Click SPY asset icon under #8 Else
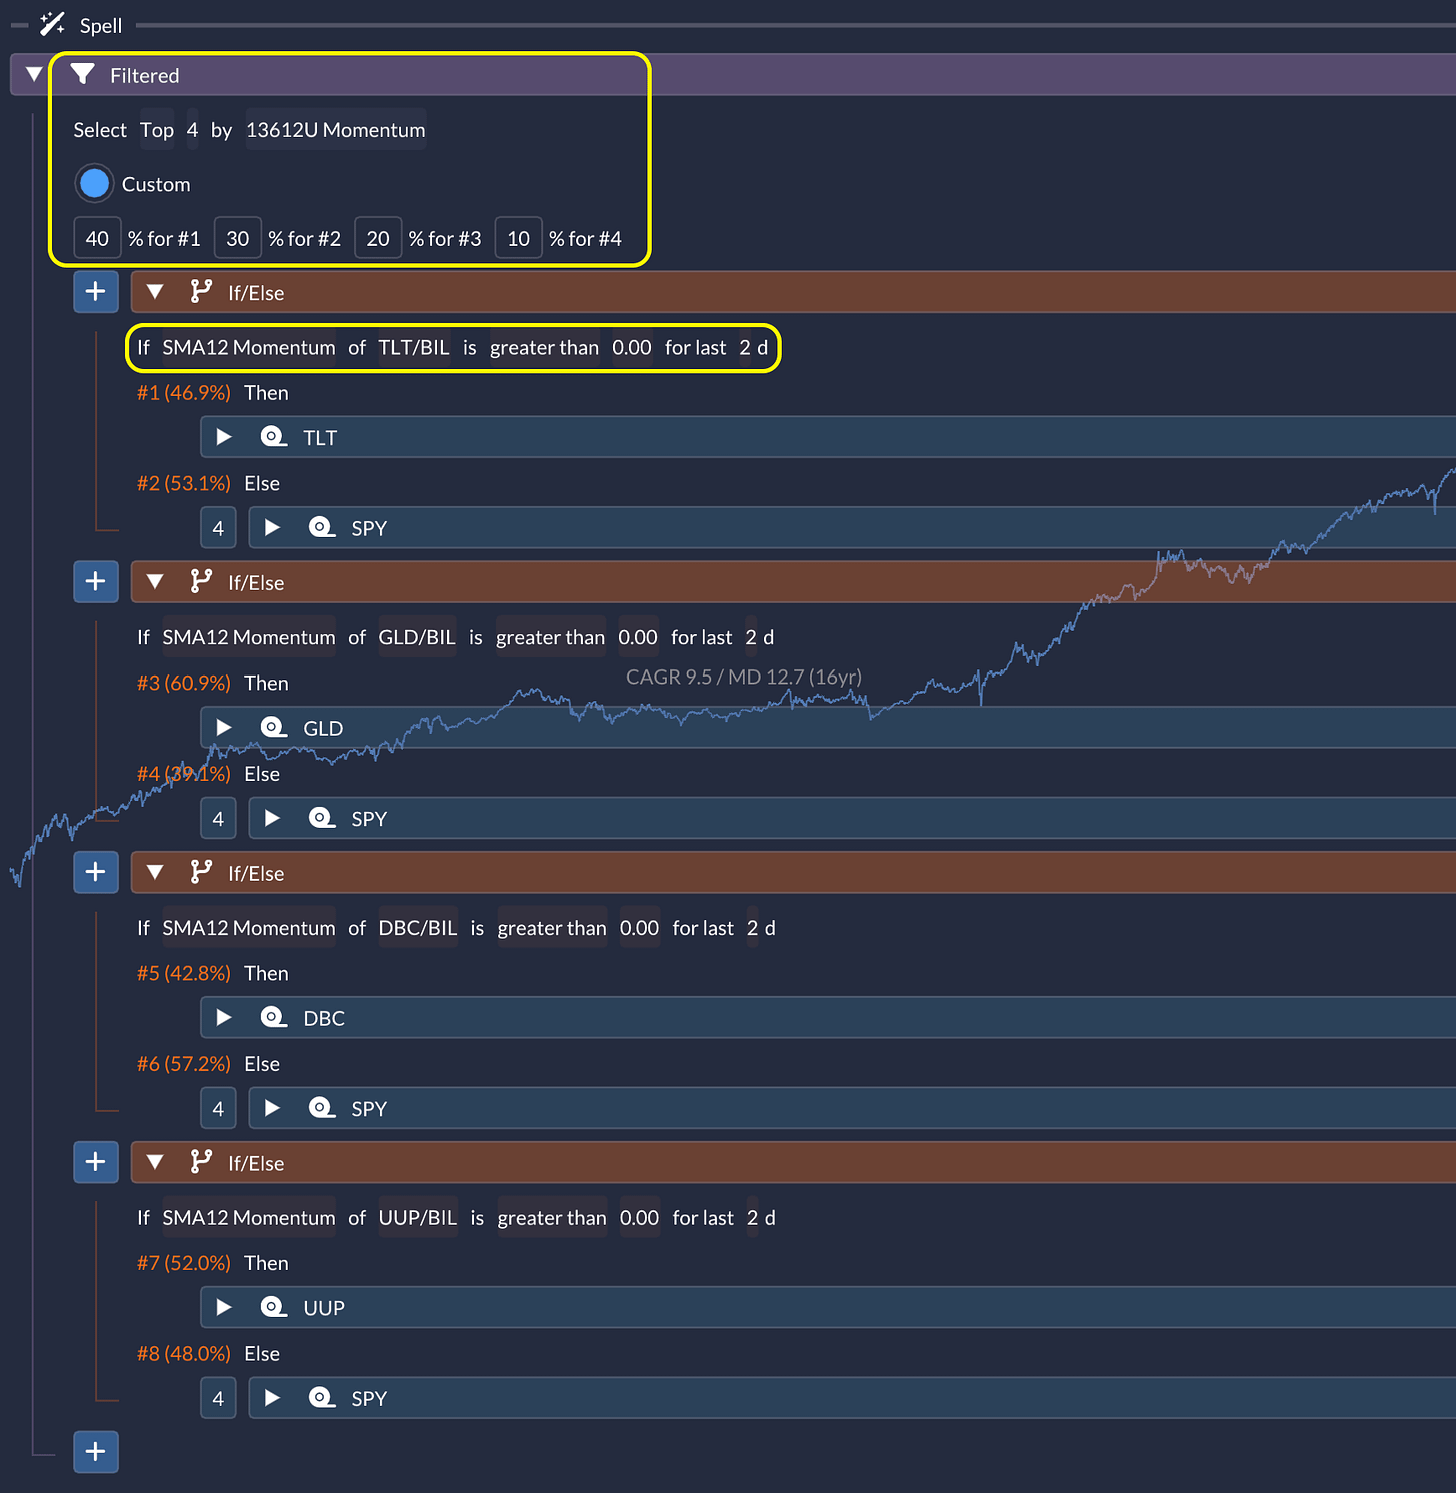 tap(321, 1398)
